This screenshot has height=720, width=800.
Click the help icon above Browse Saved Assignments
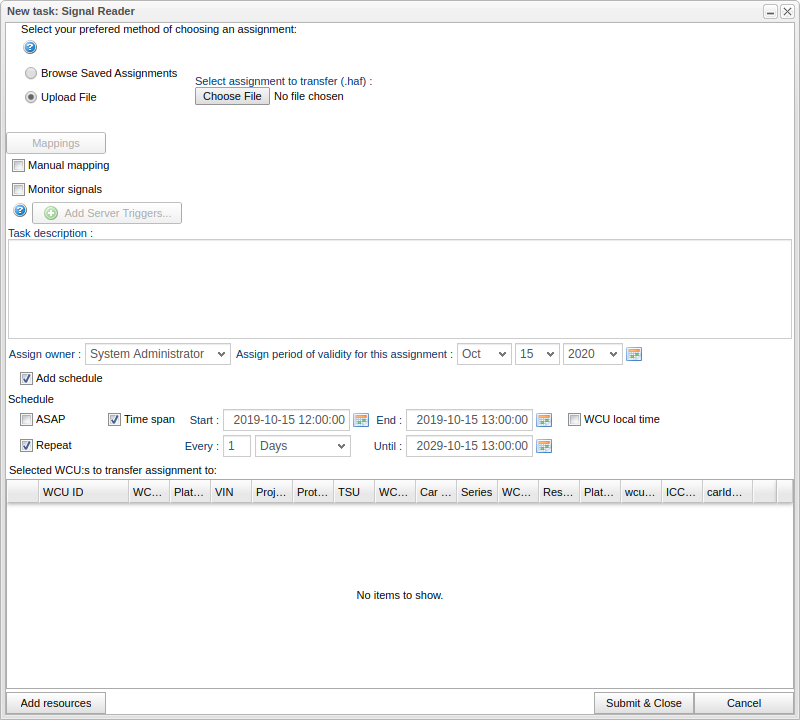tap(30, 47)
